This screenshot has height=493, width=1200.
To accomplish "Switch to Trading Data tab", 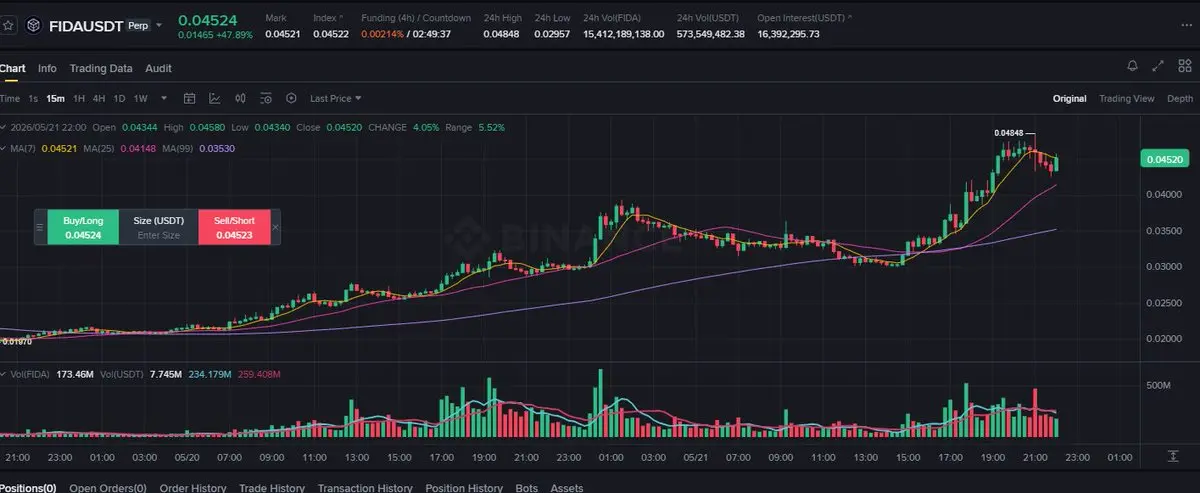I will (101, 68).
